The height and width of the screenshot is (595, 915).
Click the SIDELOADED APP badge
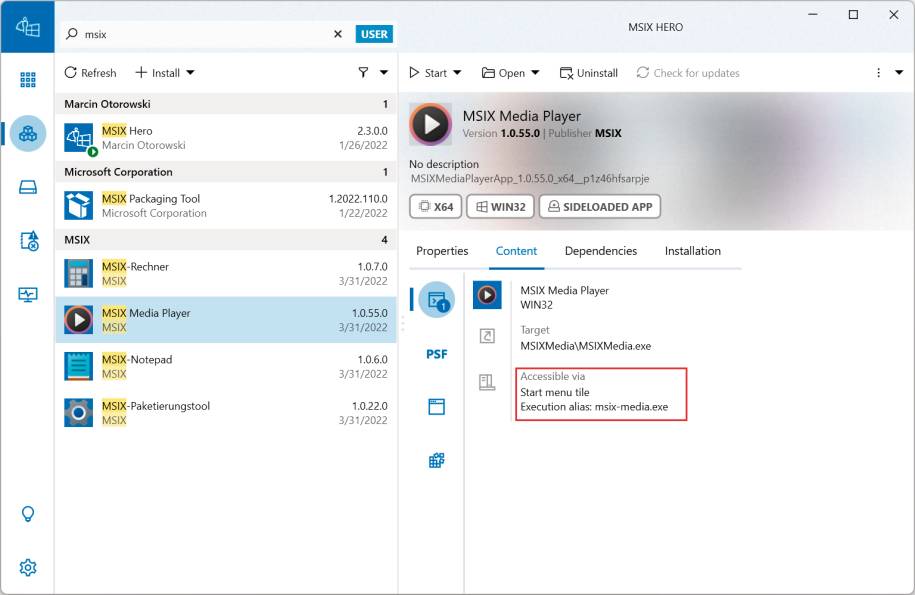[x=600, y=206]
